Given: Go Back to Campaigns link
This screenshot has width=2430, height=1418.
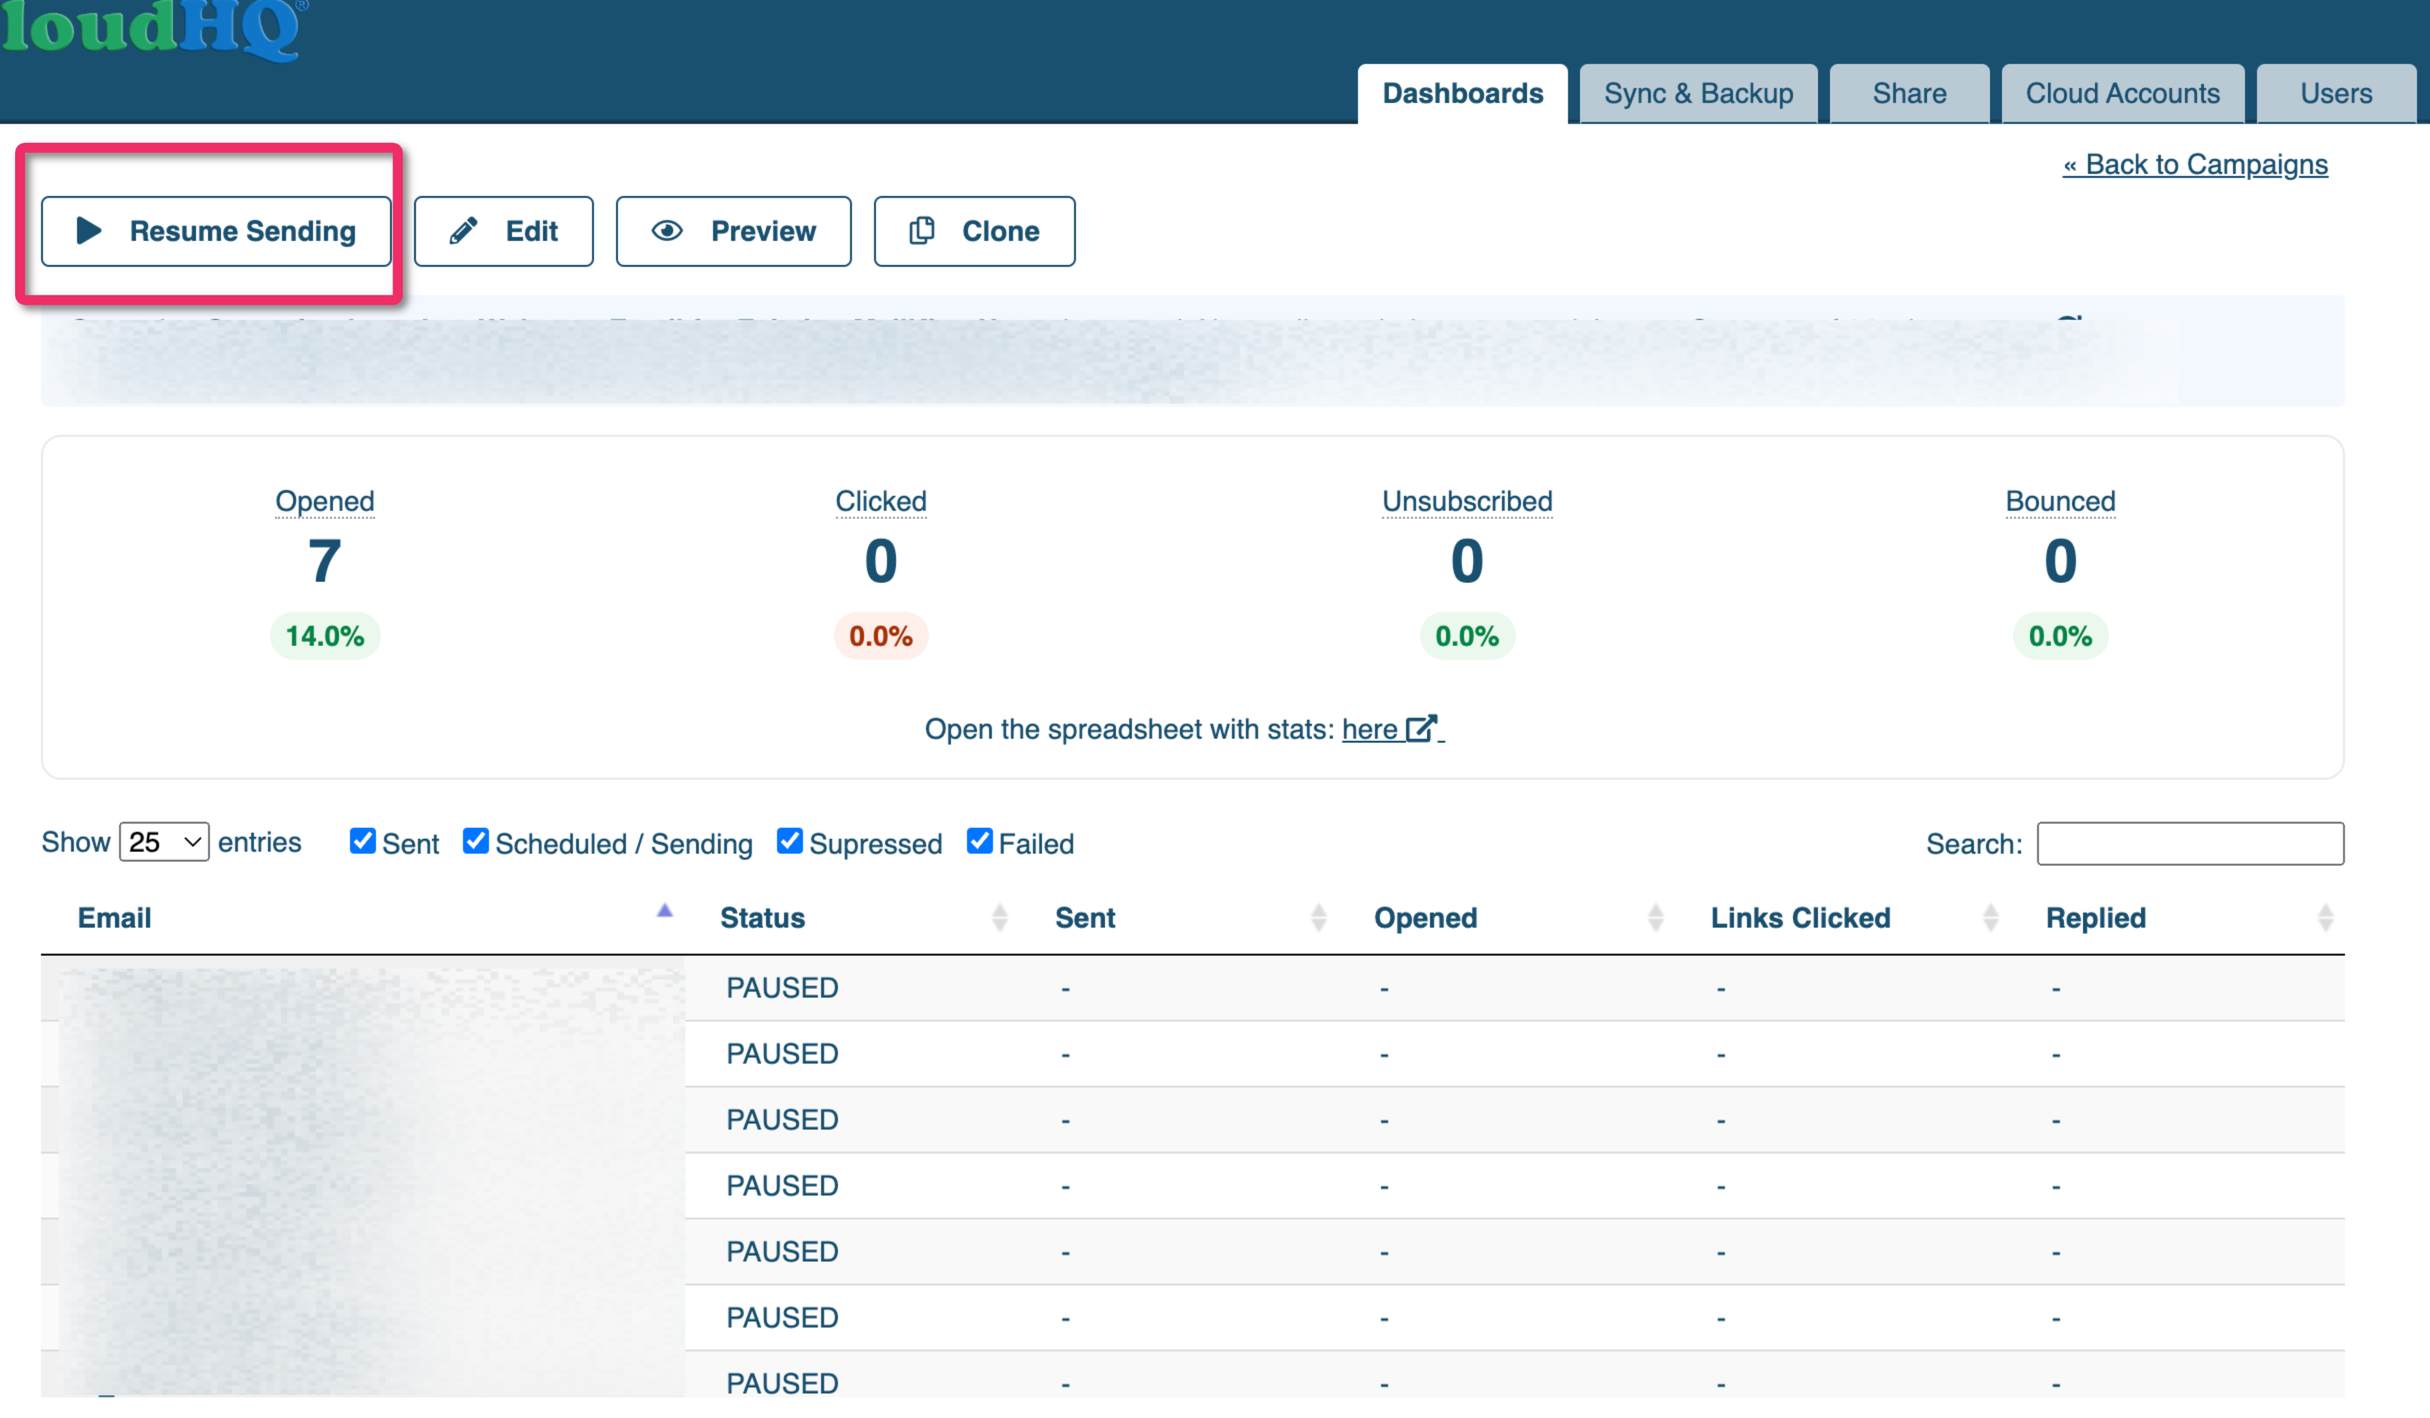Looking at the screenshot, I should [2195, 164].
